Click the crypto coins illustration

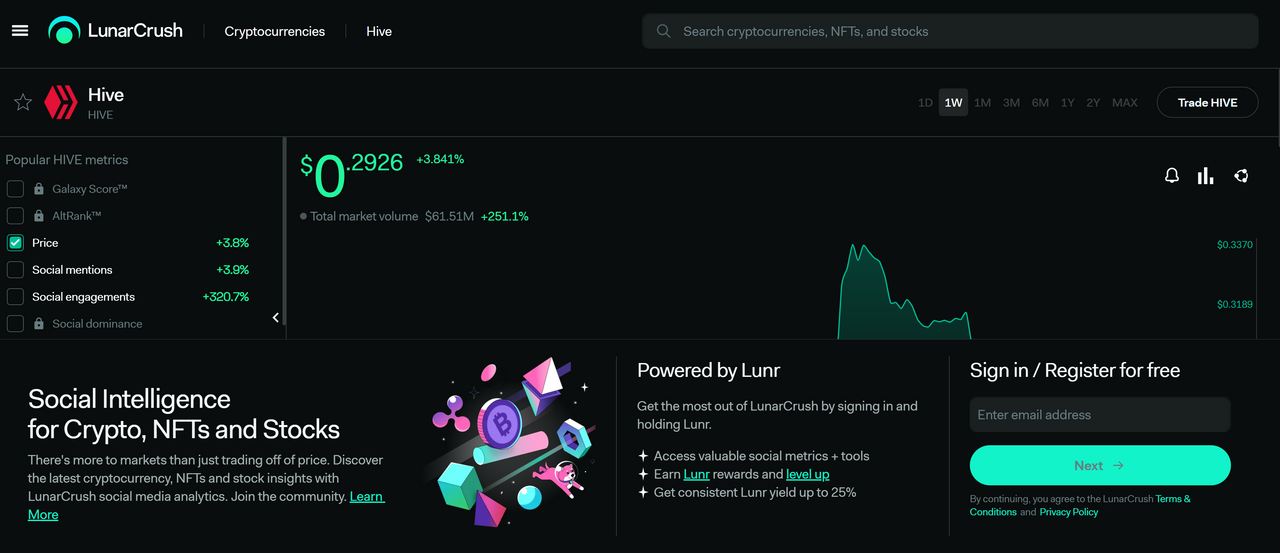(507, 443)
